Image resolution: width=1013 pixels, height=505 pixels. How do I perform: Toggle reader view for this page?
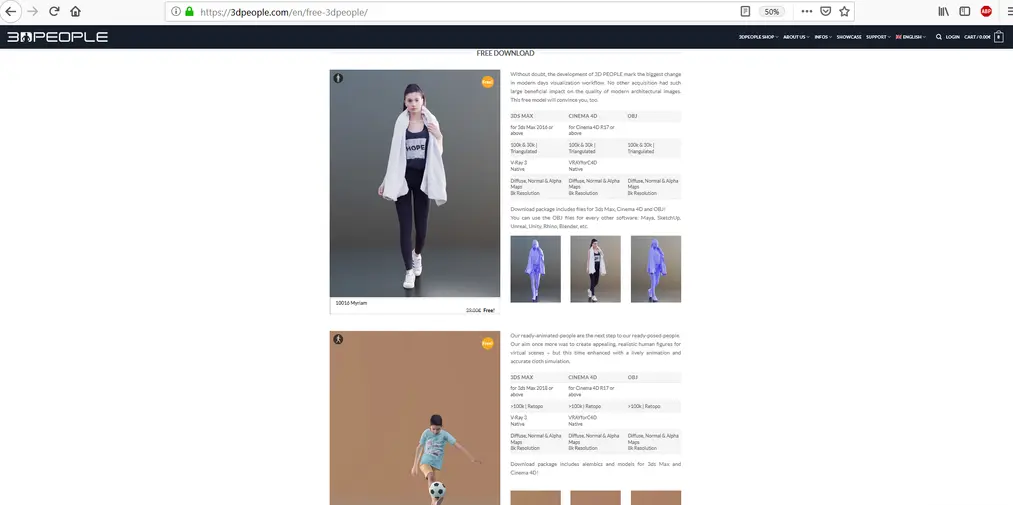(745, 11)
